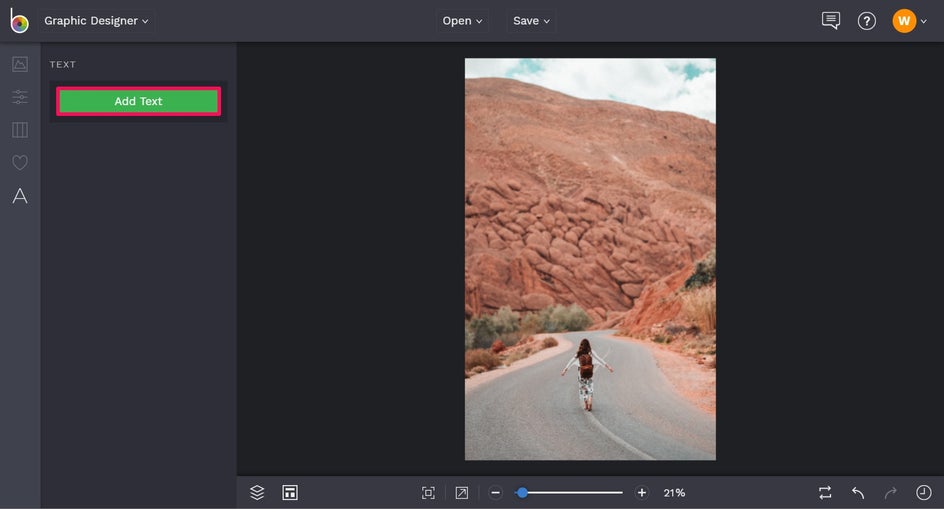Click the zoom slider handle
The height and width of the screenshot is (509, 944).
[523, 493]
